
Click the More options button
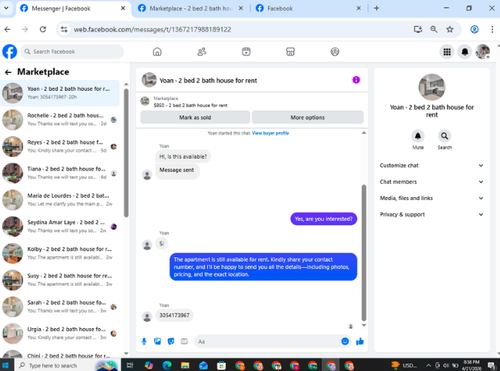pyautogui.click(x=307, y=117)
